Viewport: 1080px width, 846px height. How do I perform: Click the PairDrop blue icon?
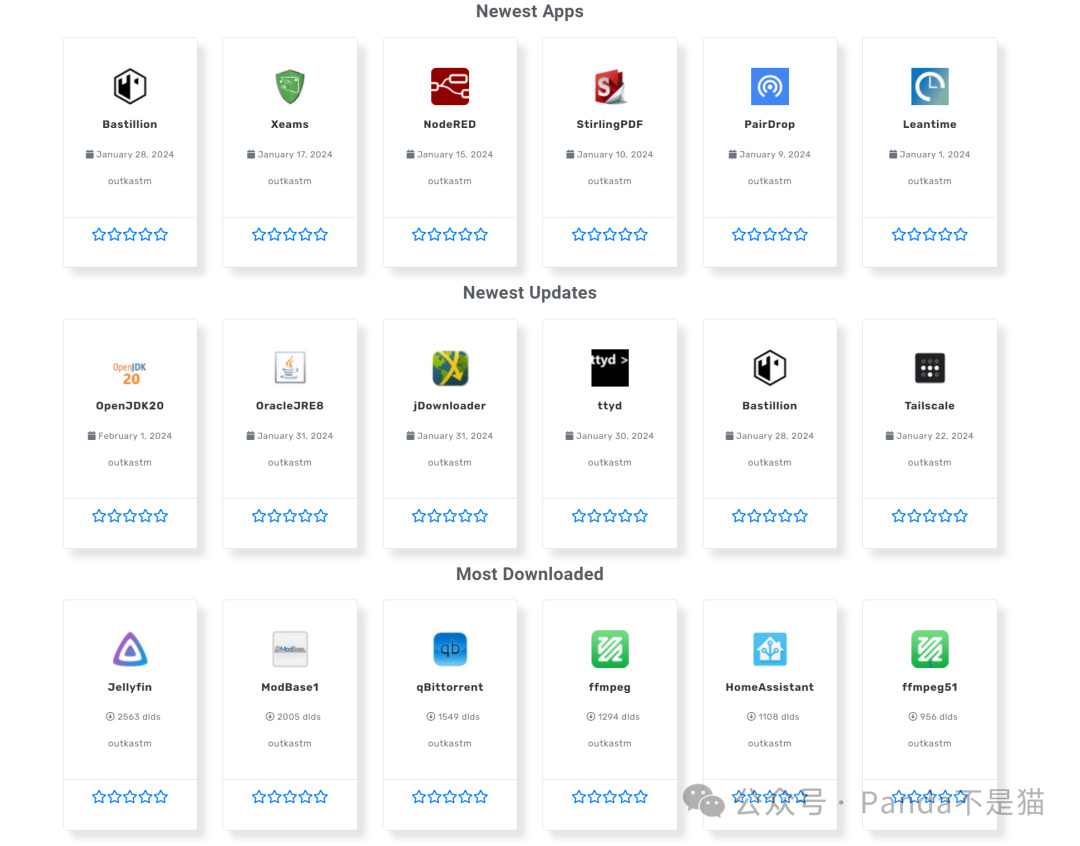pyautogui.click(x=769, y=86)
